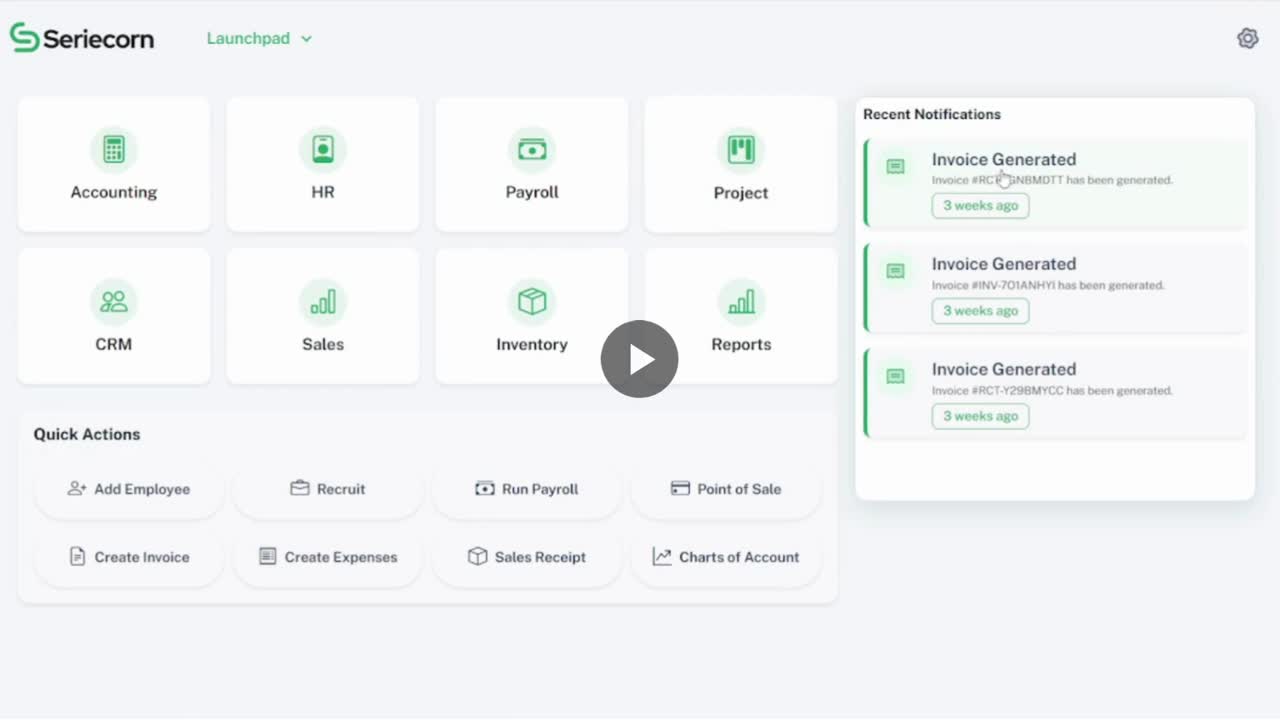Open the Accounting module icon
This screenshot has height=720, width=1280.
114,150
